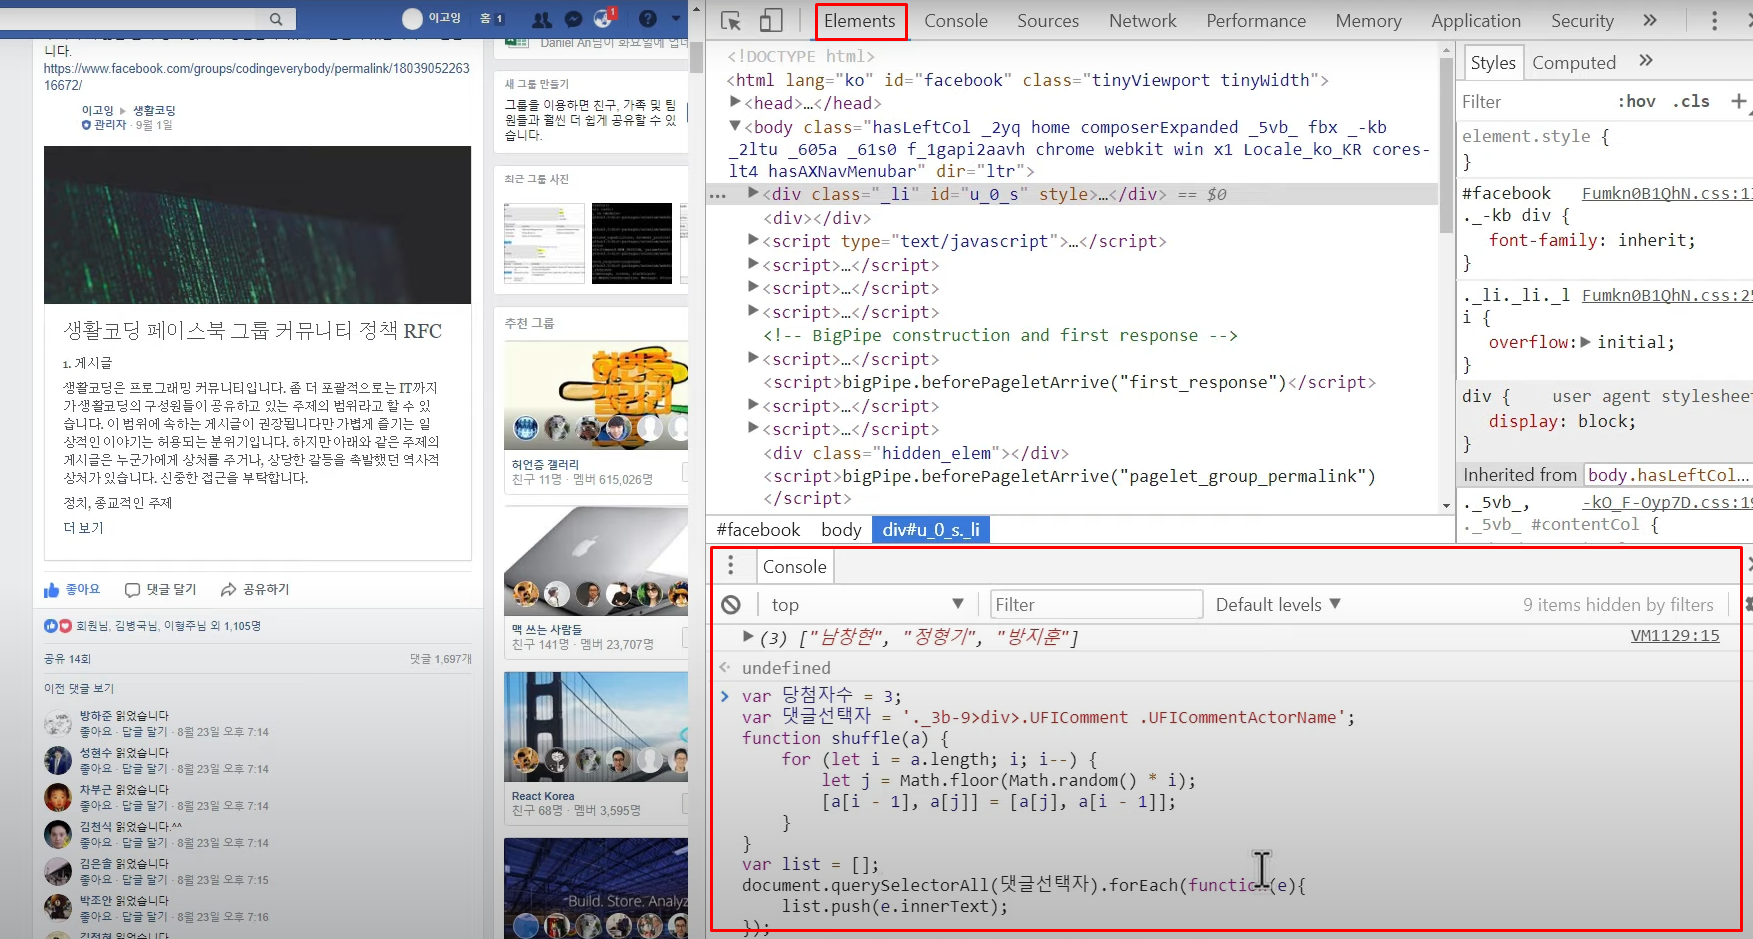Toggle the device toolbar in DevTools
The height and width of the screenshot is (939, 1753).
pos(771,21)
